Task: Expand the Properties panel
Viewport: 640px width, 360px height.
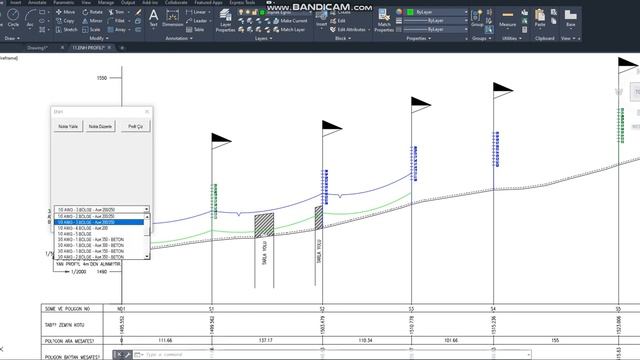Action: coord(418,38)
